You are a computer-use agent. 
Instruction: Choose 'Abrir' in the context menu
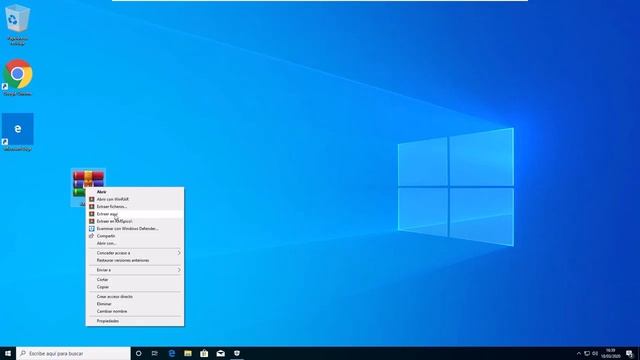[135, 191]
